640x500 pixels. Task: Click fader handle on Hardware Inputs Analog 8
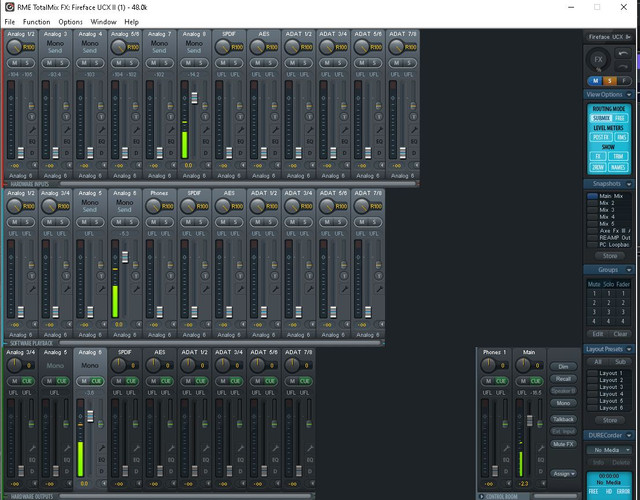coord(195,98)
